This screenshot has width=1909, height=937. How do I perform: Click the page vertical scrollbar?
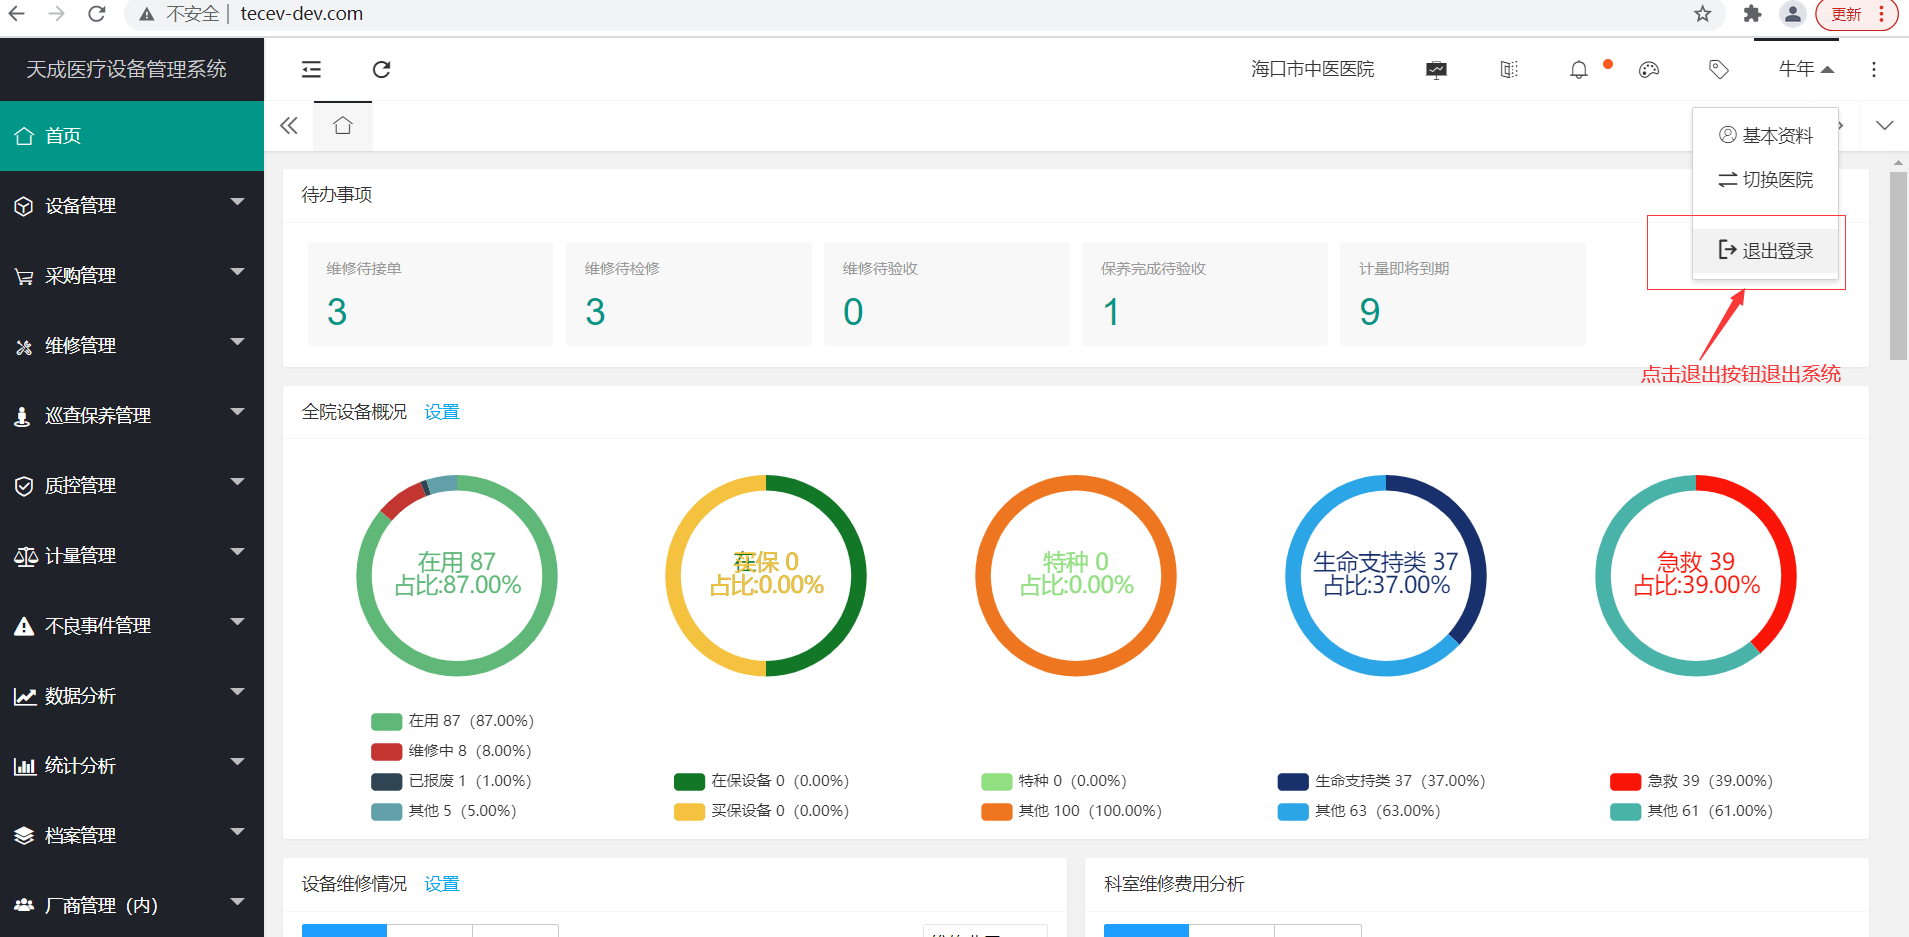[1898, 265]
